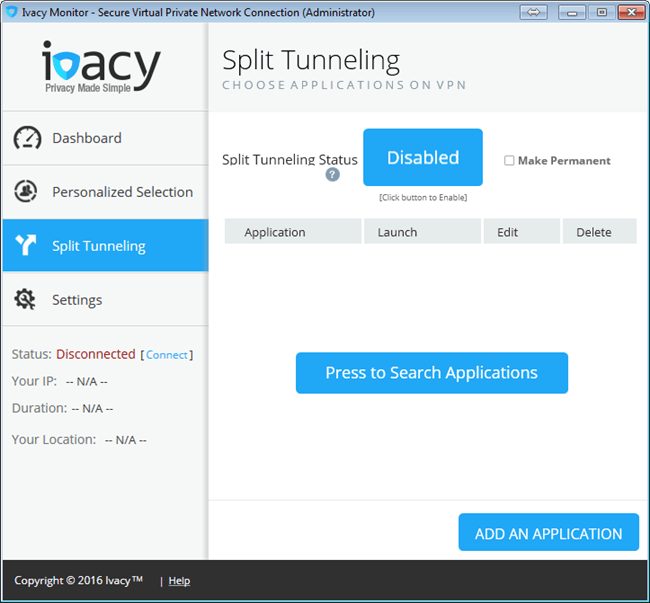Select the Split Tunneling menu item
The width and height of the screenshot is (650, 603).
(105, 245)
